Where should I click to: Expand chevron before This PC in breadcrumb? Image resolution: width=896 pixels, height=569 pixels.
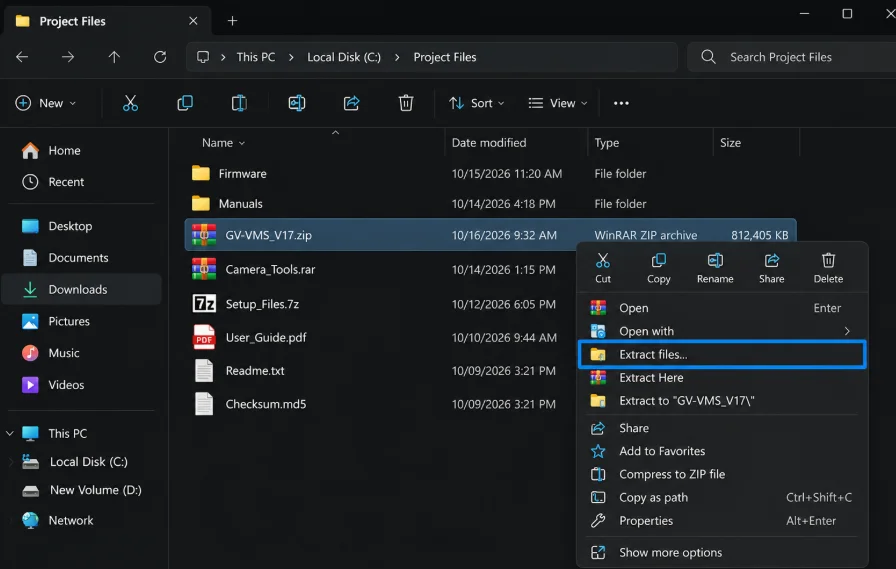click(x=223, y=57)
